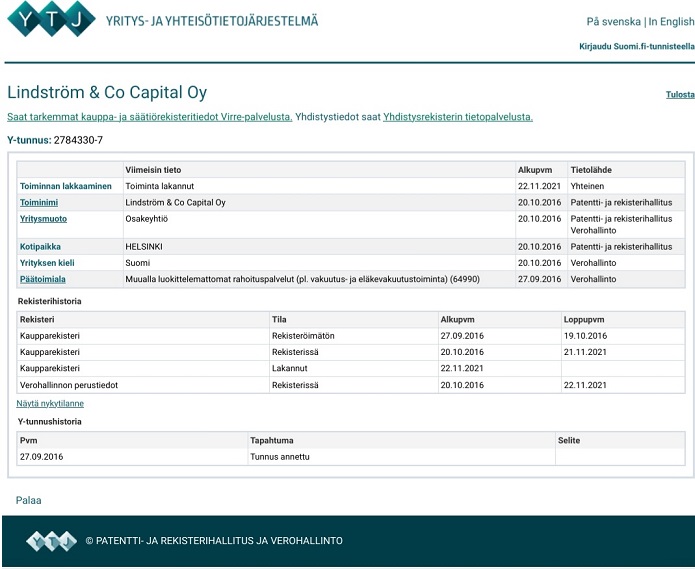695x569 pixels.
Task: Click the Yrityksen kieli row label
Action: click(47, 263)
